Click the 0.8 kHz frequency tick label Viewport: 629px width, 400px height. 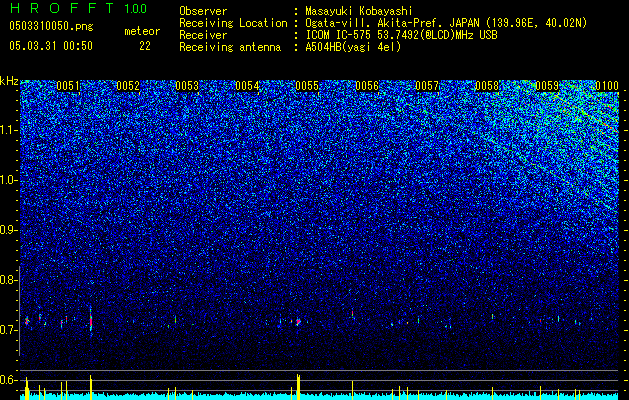click(8, 280)
